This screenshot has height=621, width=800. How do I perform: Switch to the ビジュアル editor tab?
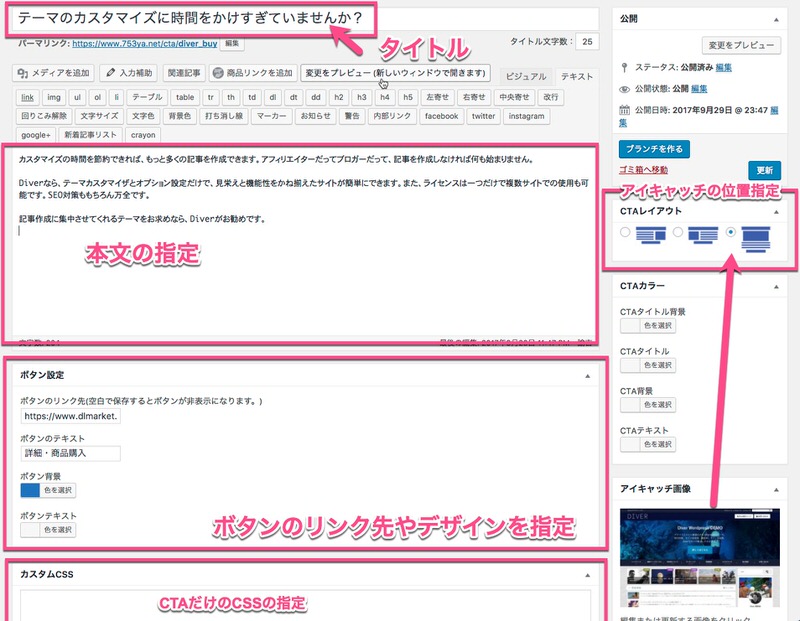click(x=526, y=77)
